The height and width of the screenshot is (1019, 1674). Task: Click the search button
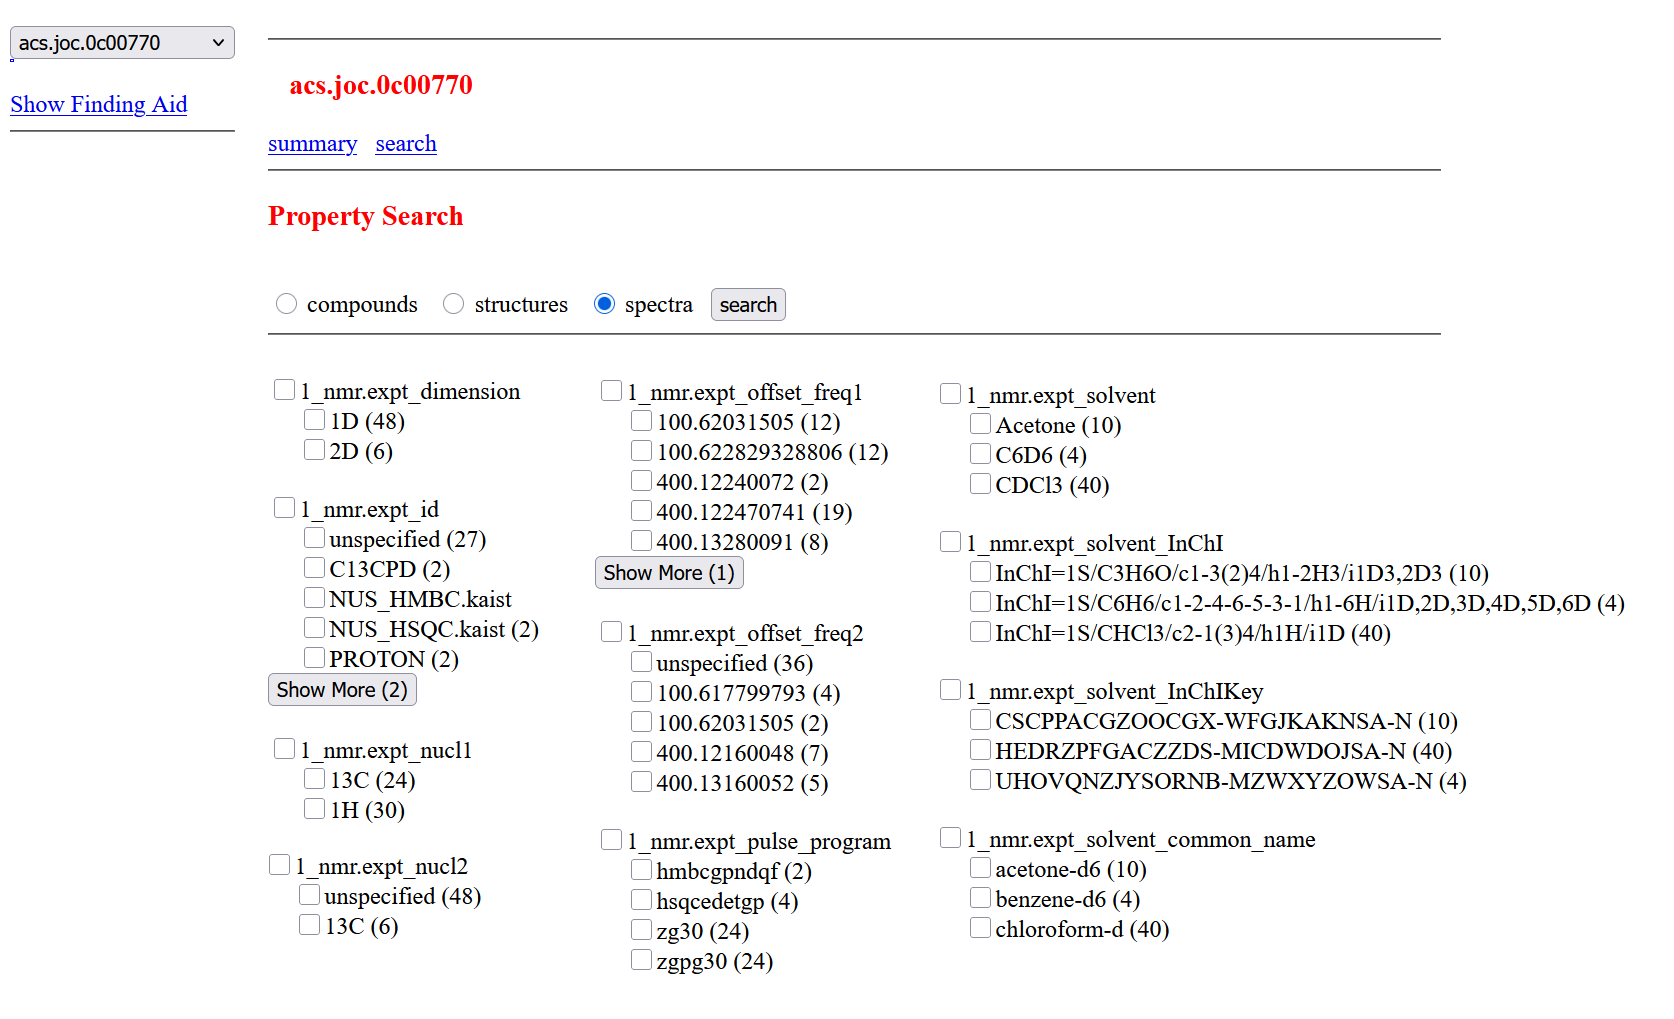click(748, 305)
